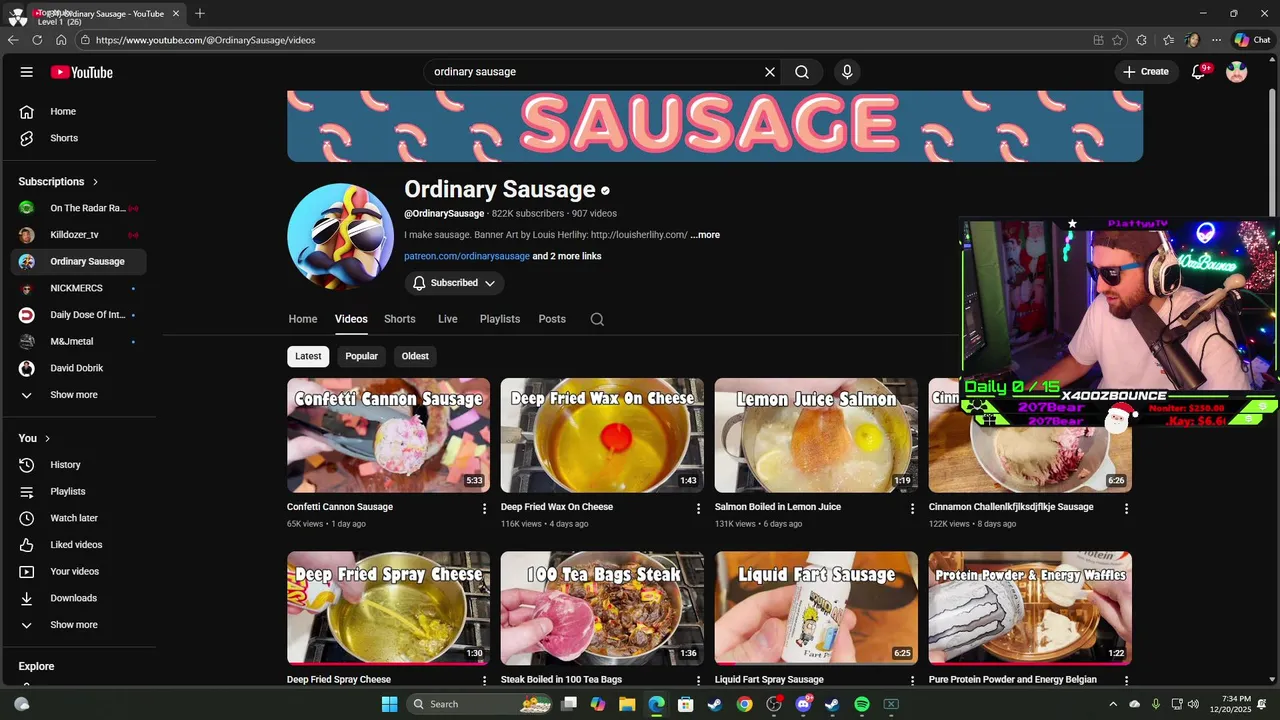This screenshot has height=720, width=1280.
Task: Click the browser home button
Action: pyautogui.click(x=61, y=40)
